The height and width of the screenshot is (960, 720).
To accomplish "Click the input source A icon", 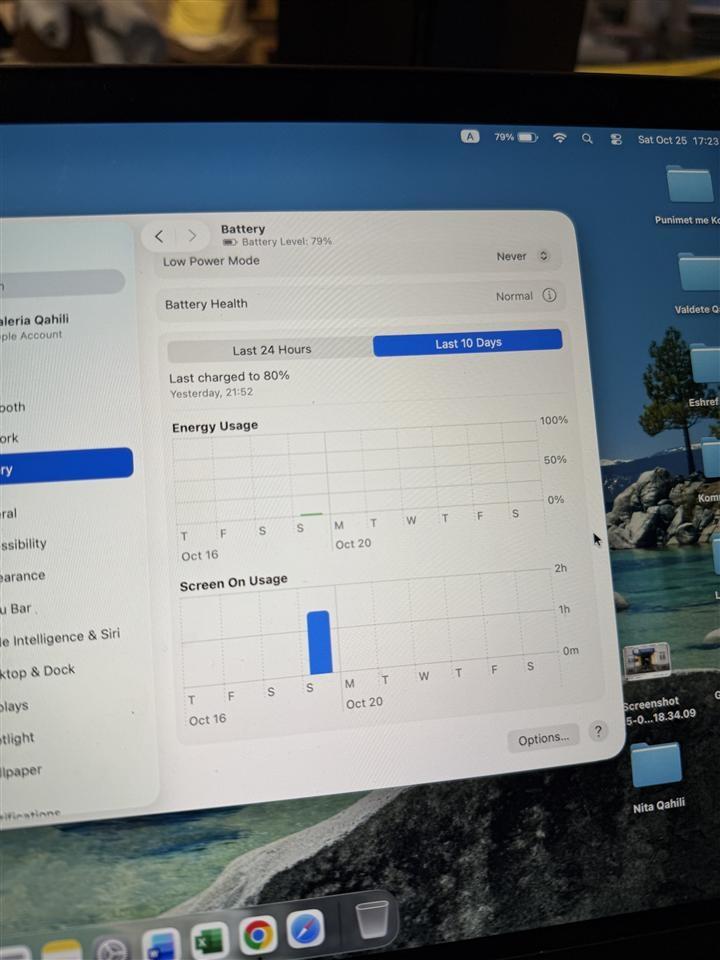I will 470,137.
